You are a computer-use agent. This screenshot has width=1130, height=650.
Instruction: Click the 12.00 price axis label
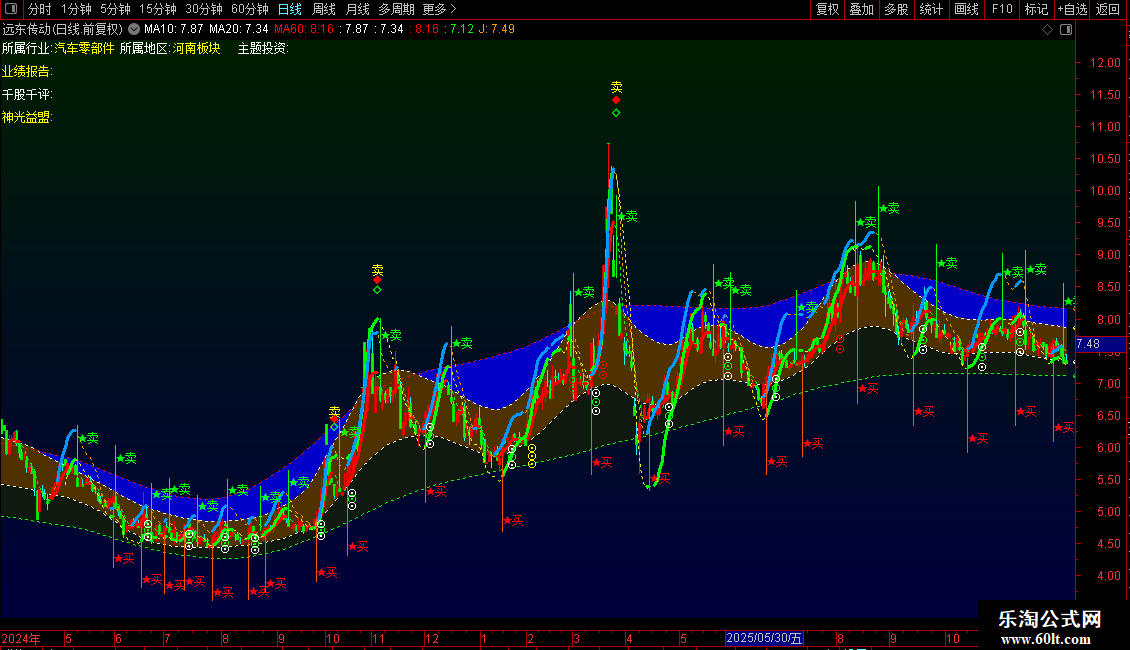point(1105,63)
